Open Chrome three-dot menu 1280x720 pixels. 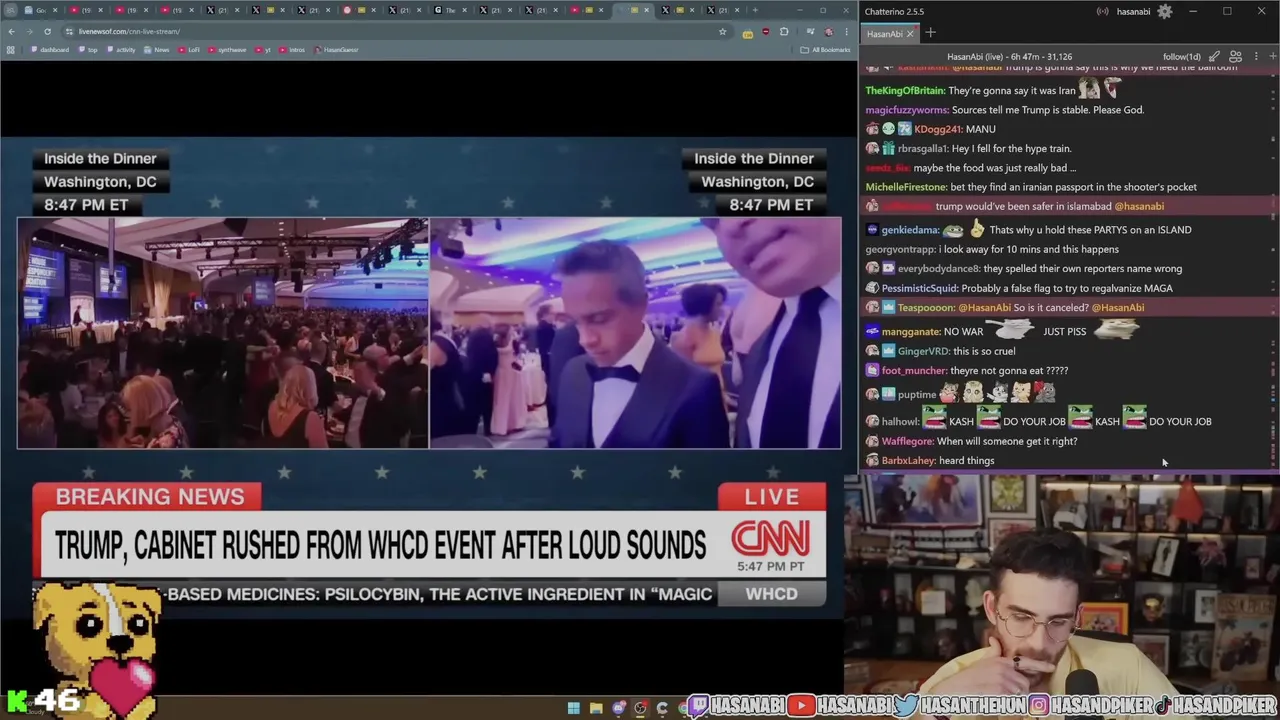point(845,31)
